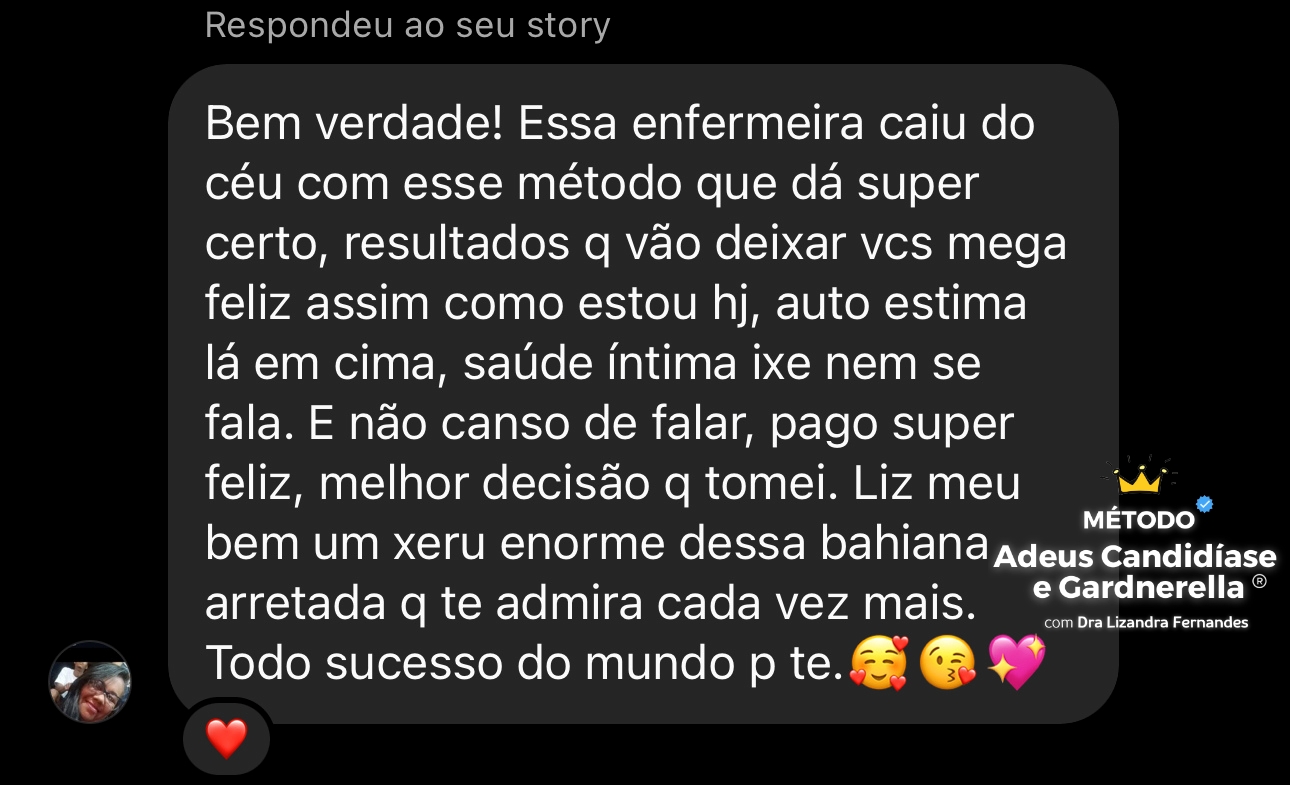1290x785 pixels.
Task: Open the sender's profile picture avatar
Action: [x=90, y=682]
